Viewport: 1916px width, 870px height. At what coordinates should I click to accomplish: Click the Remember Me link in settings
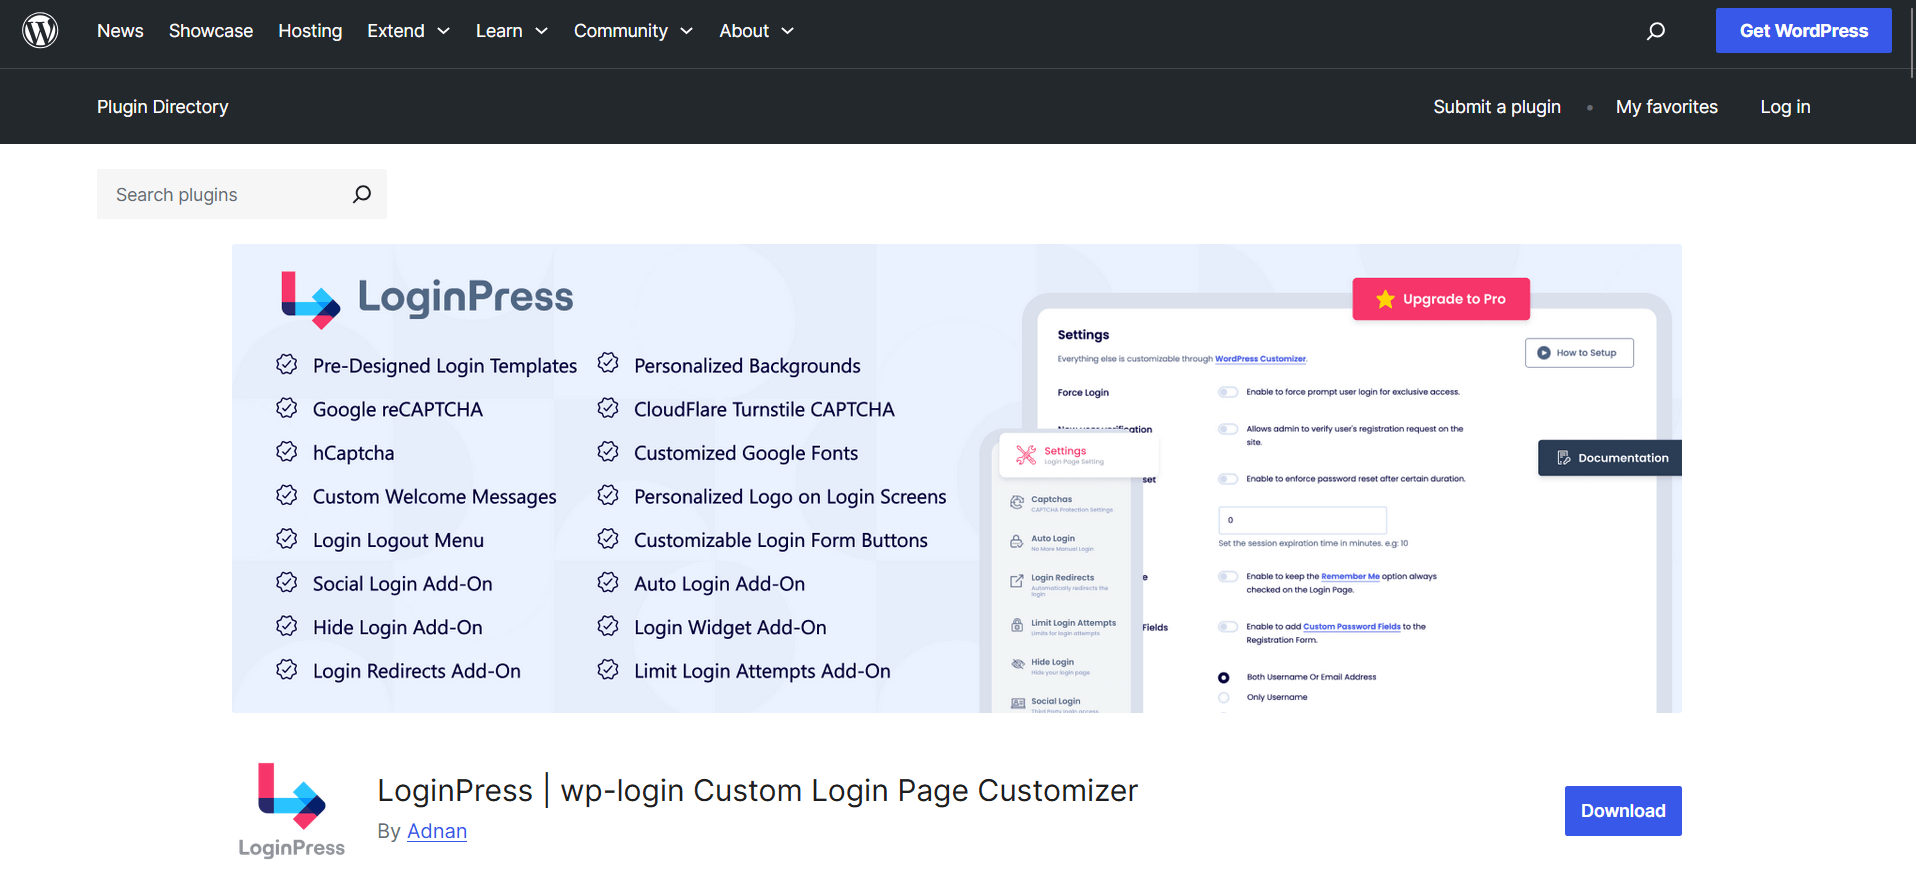pos(1350,577)
